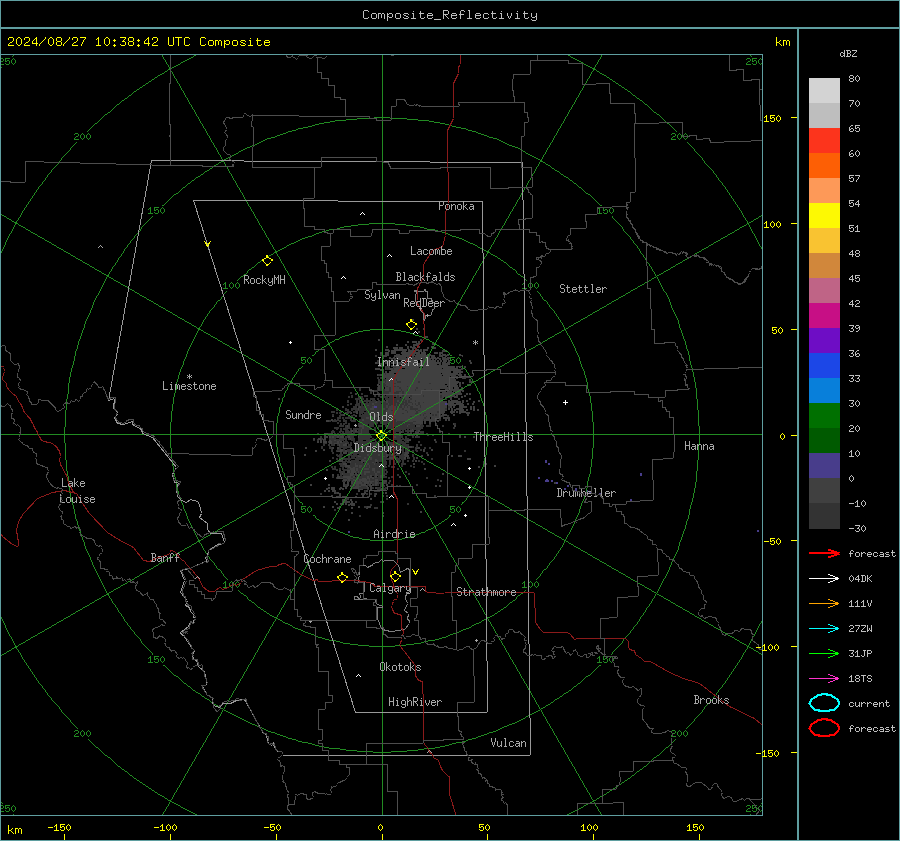Click the magenta swatch in dBZ scale
The height and width of the screenshot is (841, 900).
tap(824, 315)
